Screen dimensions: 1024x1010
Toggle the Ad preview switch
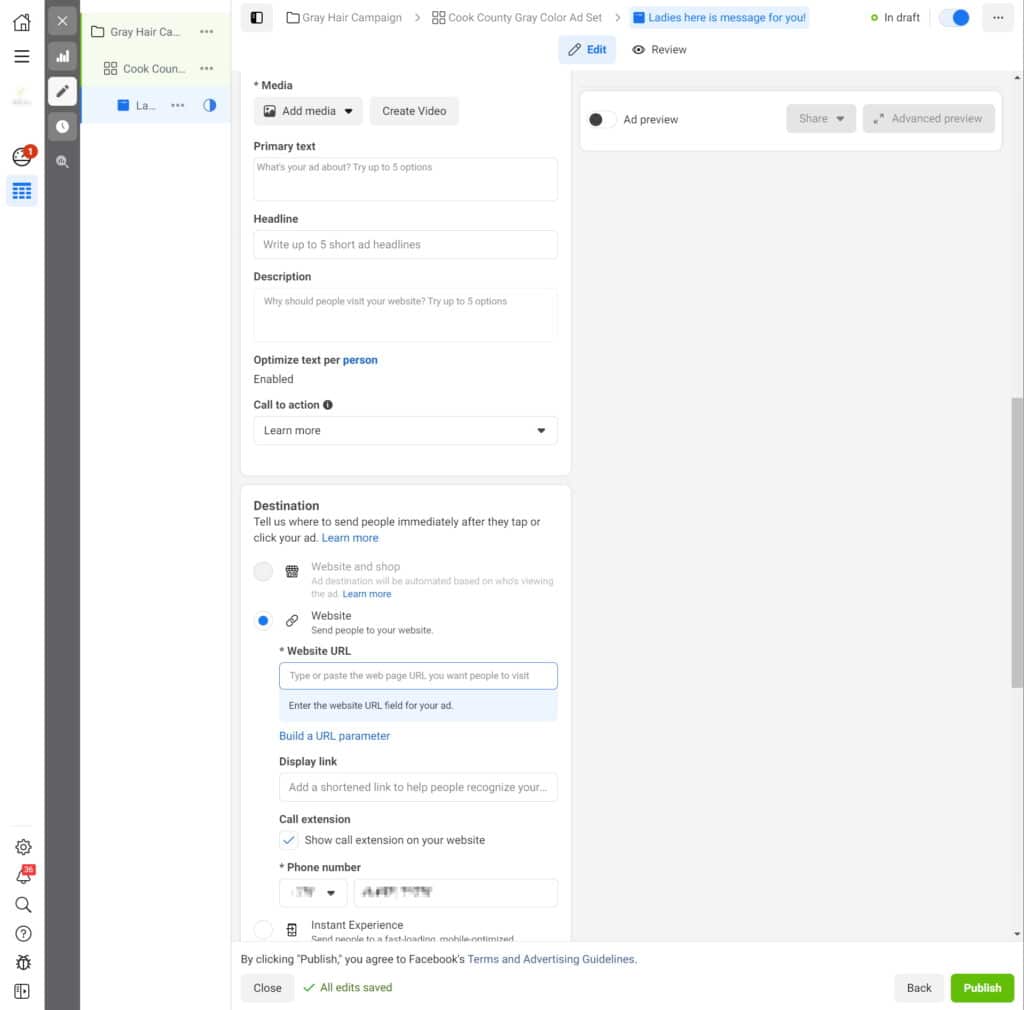601,119
